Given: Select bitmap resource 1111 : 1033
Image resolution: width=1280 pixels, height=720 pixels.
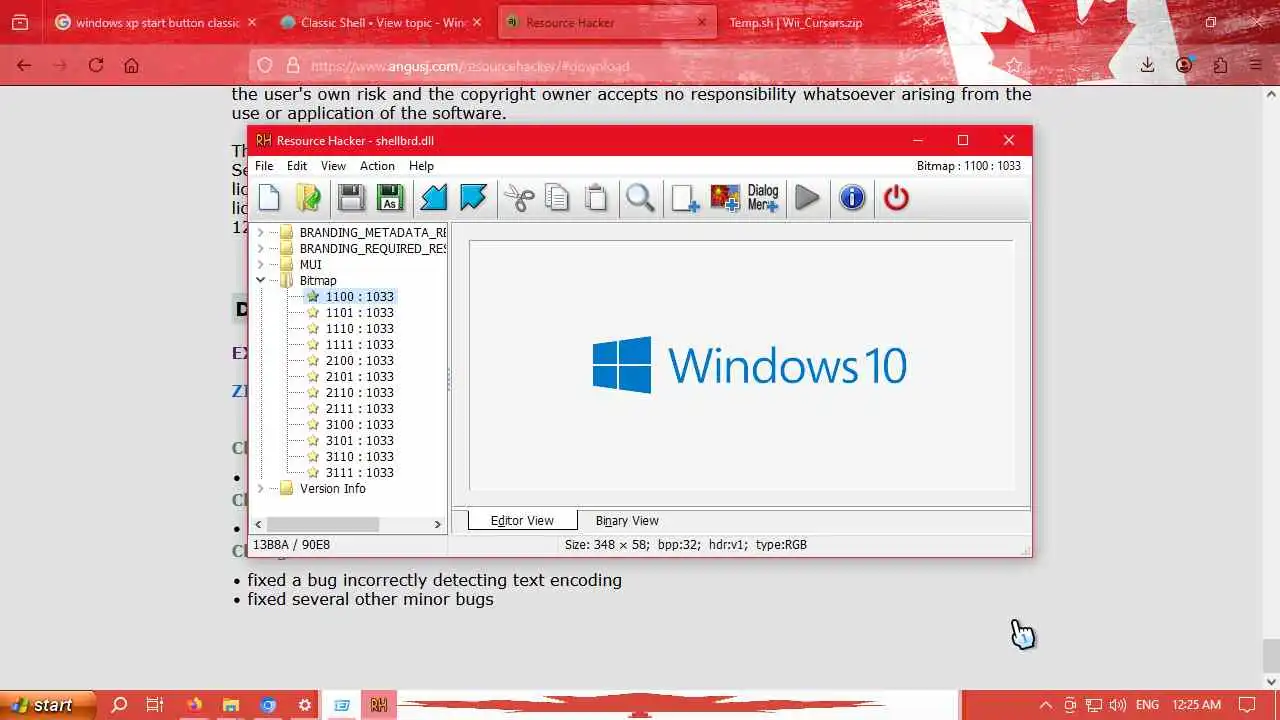Looking at the screenshot, I should click(359, 344).
